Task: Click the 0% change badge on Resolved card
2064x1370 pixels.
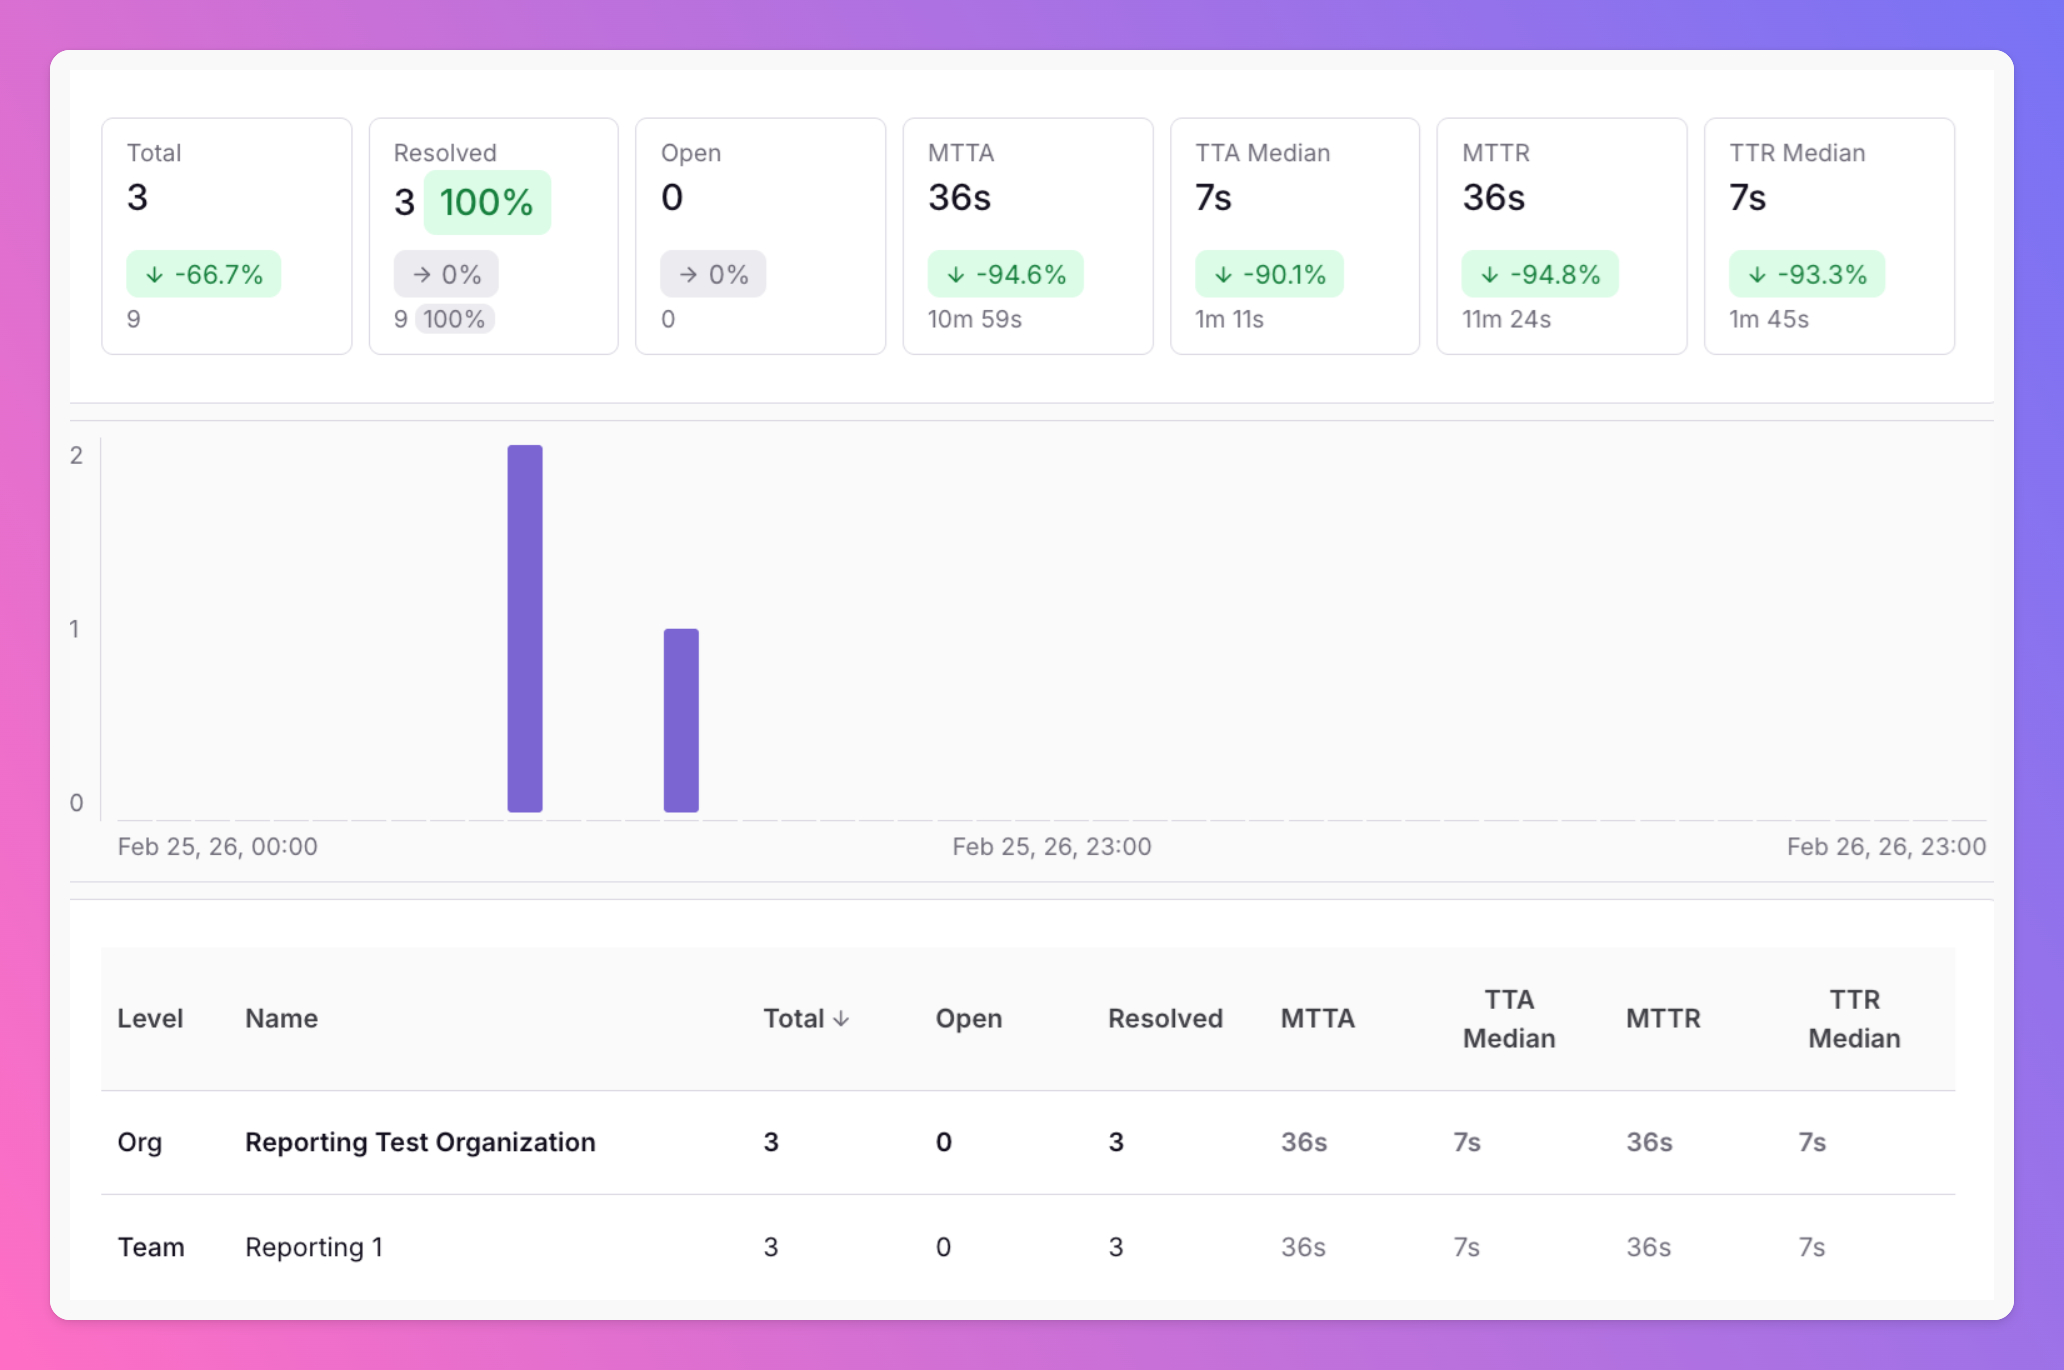Action: click(446, 274)
